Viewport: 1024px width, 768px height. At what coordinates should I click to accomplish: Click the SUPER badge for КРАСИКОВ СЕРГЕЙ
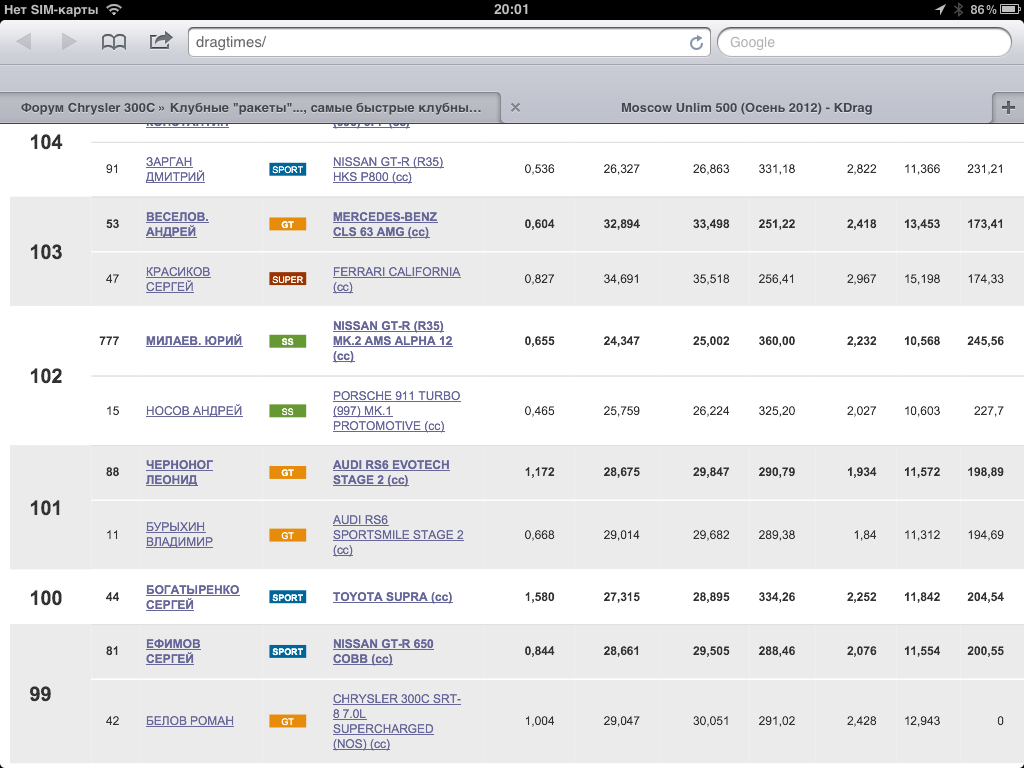coord(287,279)
